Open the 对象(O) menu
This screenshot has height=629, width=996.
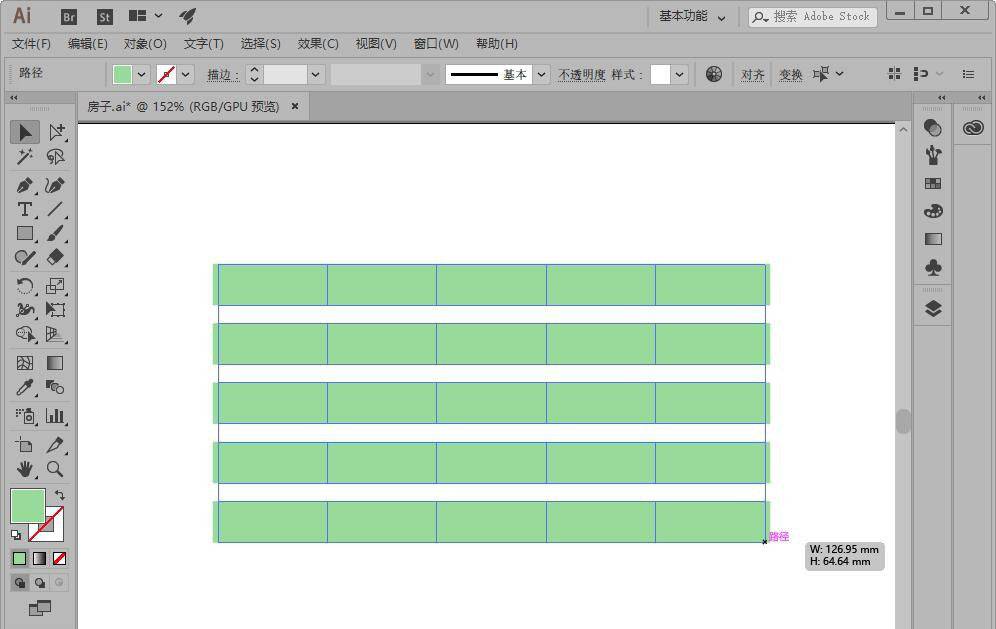(x=145, y=44)
